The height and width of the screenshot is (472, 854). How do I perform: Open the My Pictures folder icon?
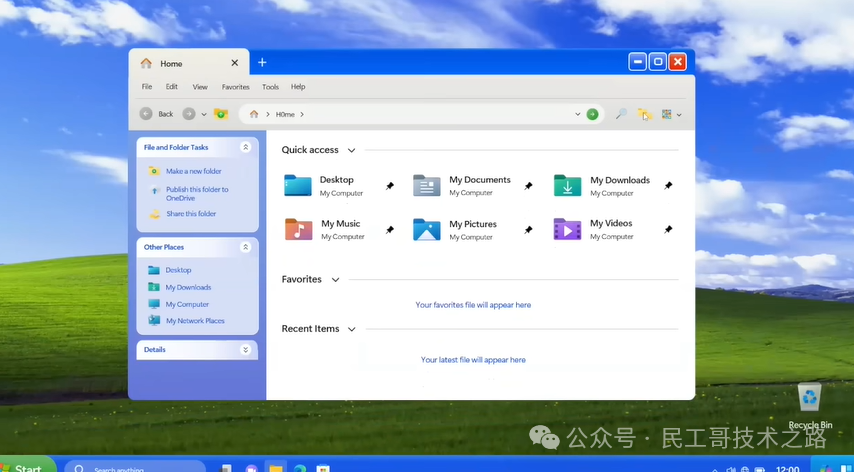[426, 229]
